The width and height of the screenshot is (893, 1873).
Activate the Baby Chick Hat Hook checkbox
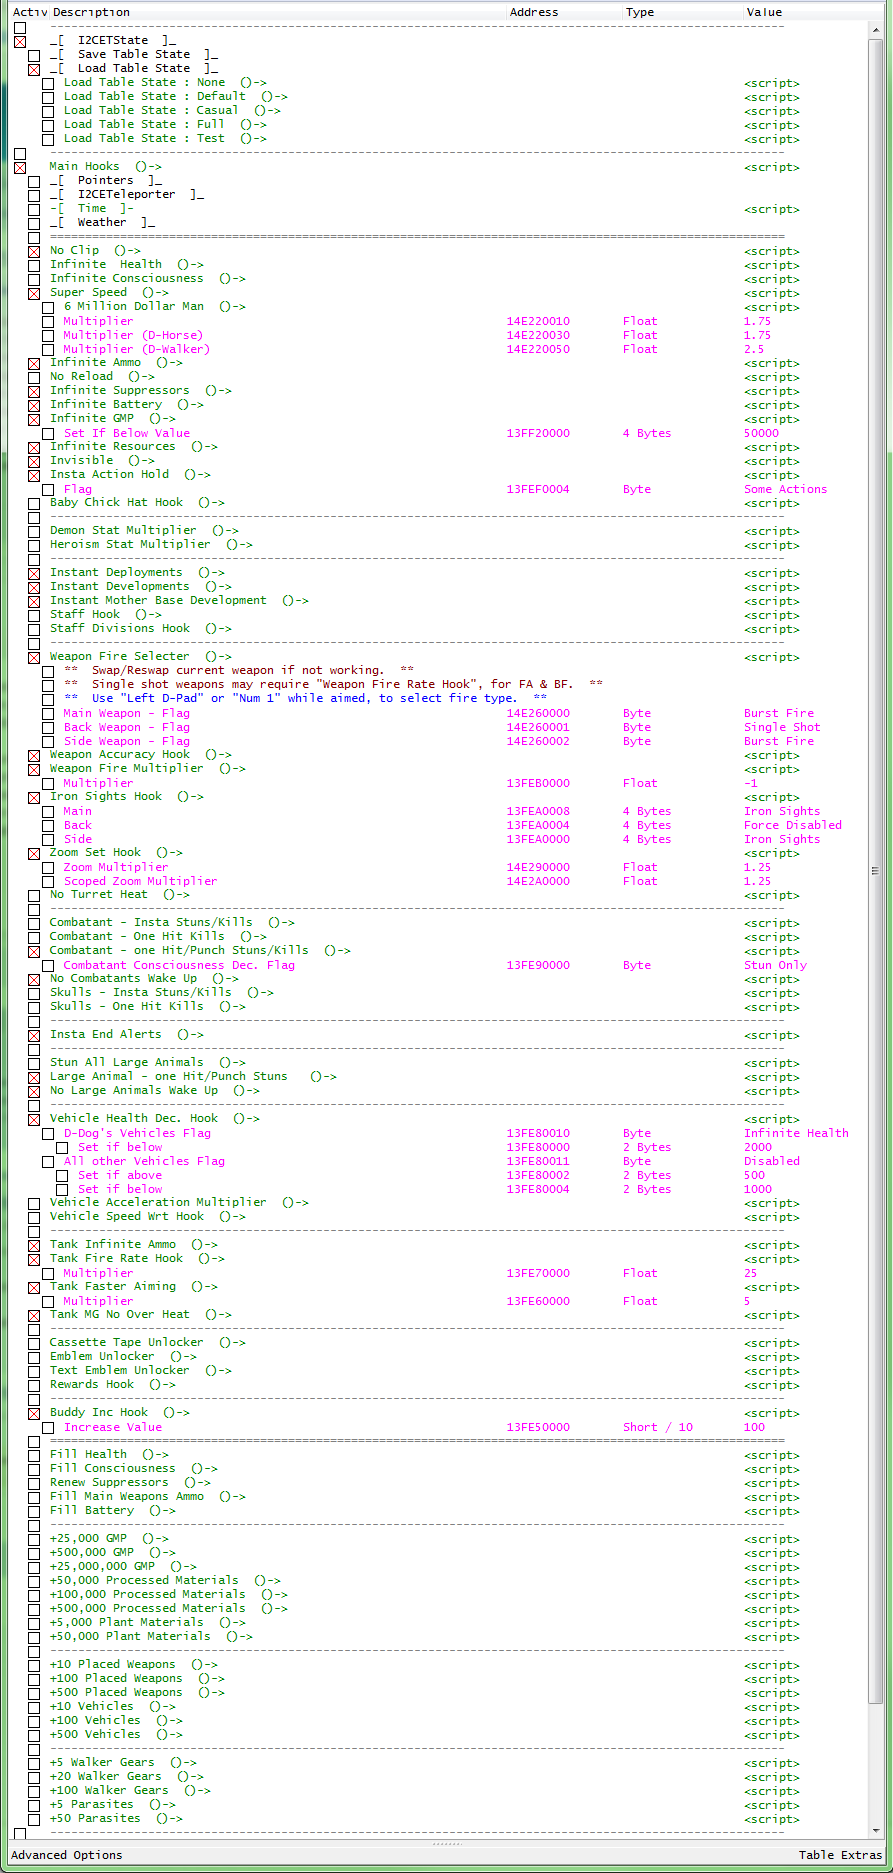pos(34,504)
